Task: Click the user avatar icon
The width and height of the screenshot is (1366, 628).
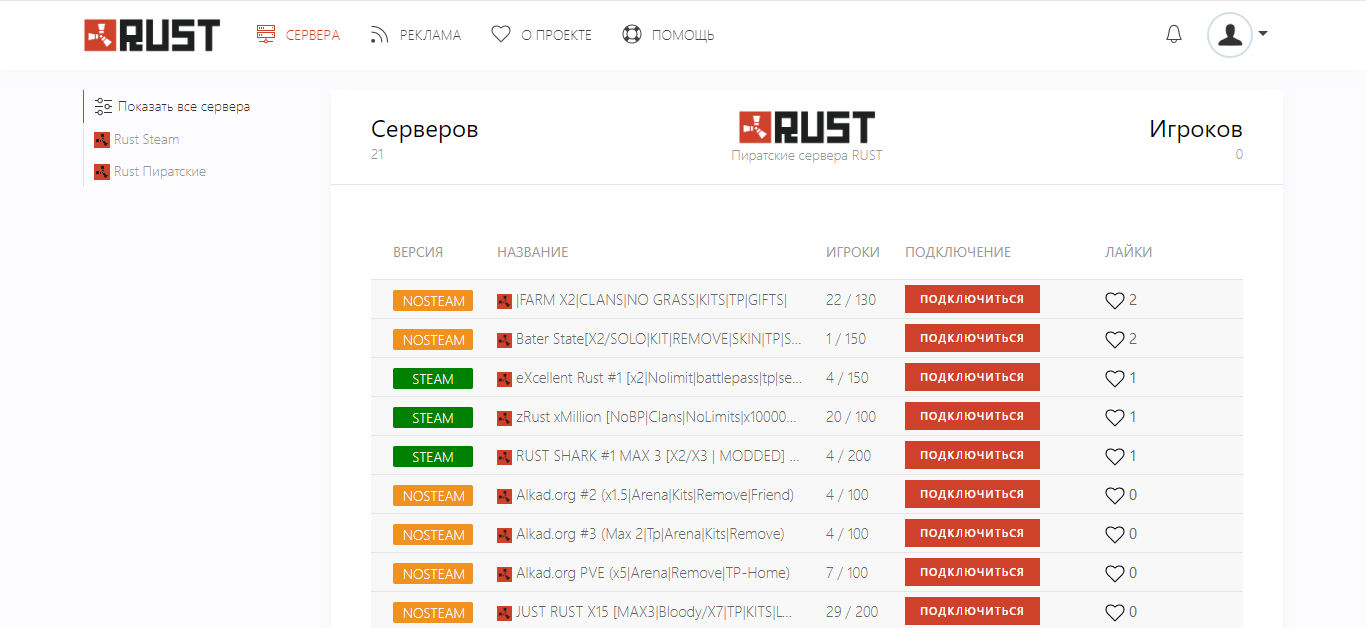Action: click(1230, 34)
